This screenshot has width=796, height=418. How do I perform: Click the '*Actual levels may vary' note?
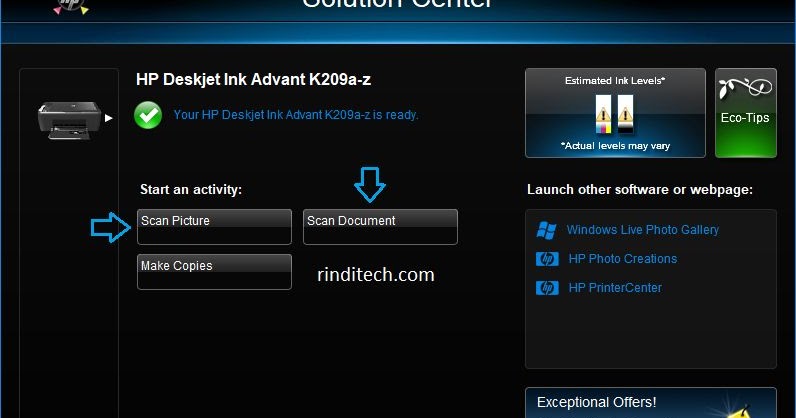tap(615, 146)
